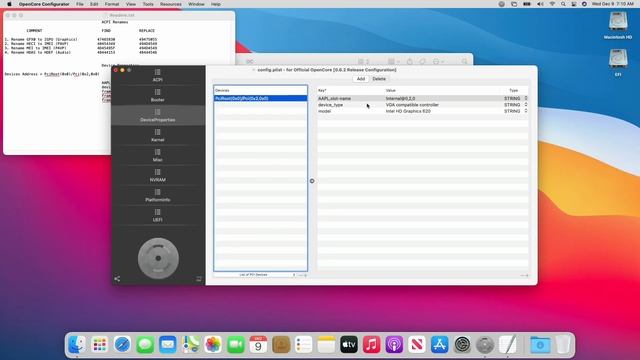Screen dimensions: 640x360
Task: Open the Edit menu
Action: pos(94,4)
